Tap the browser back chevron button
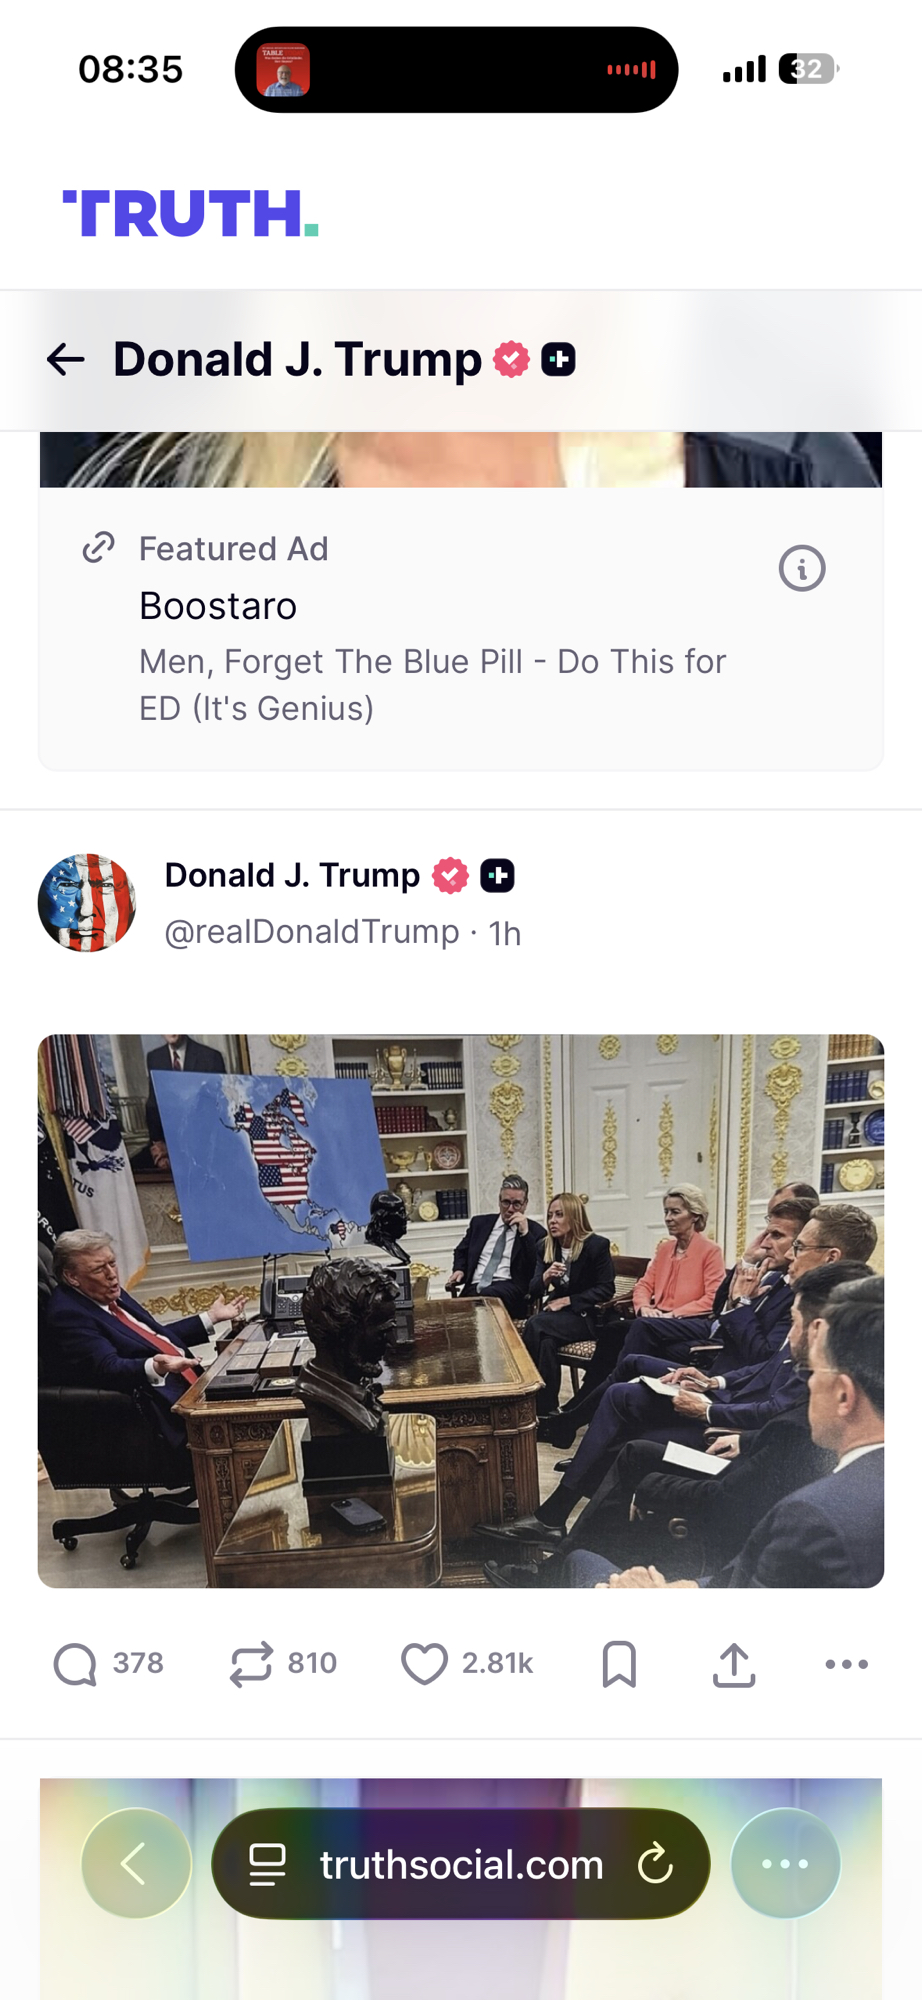922x2000 pixels. point(136,1864)
